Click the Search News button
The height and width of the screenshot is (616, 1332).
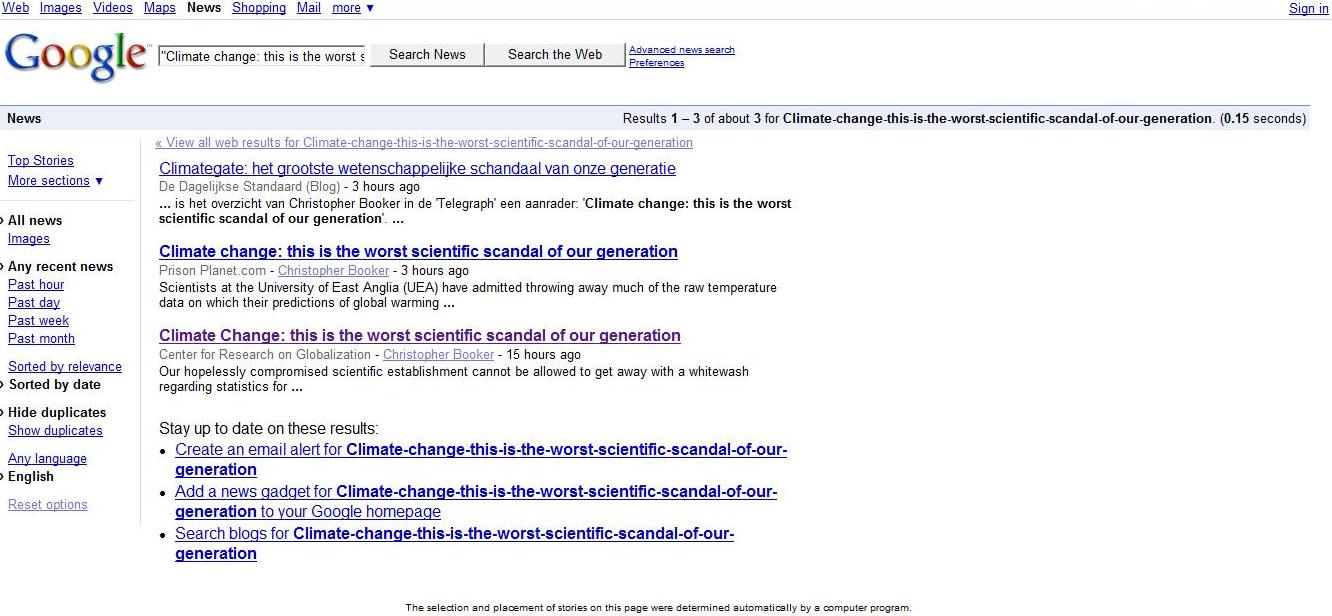click(x=427, y=55)
